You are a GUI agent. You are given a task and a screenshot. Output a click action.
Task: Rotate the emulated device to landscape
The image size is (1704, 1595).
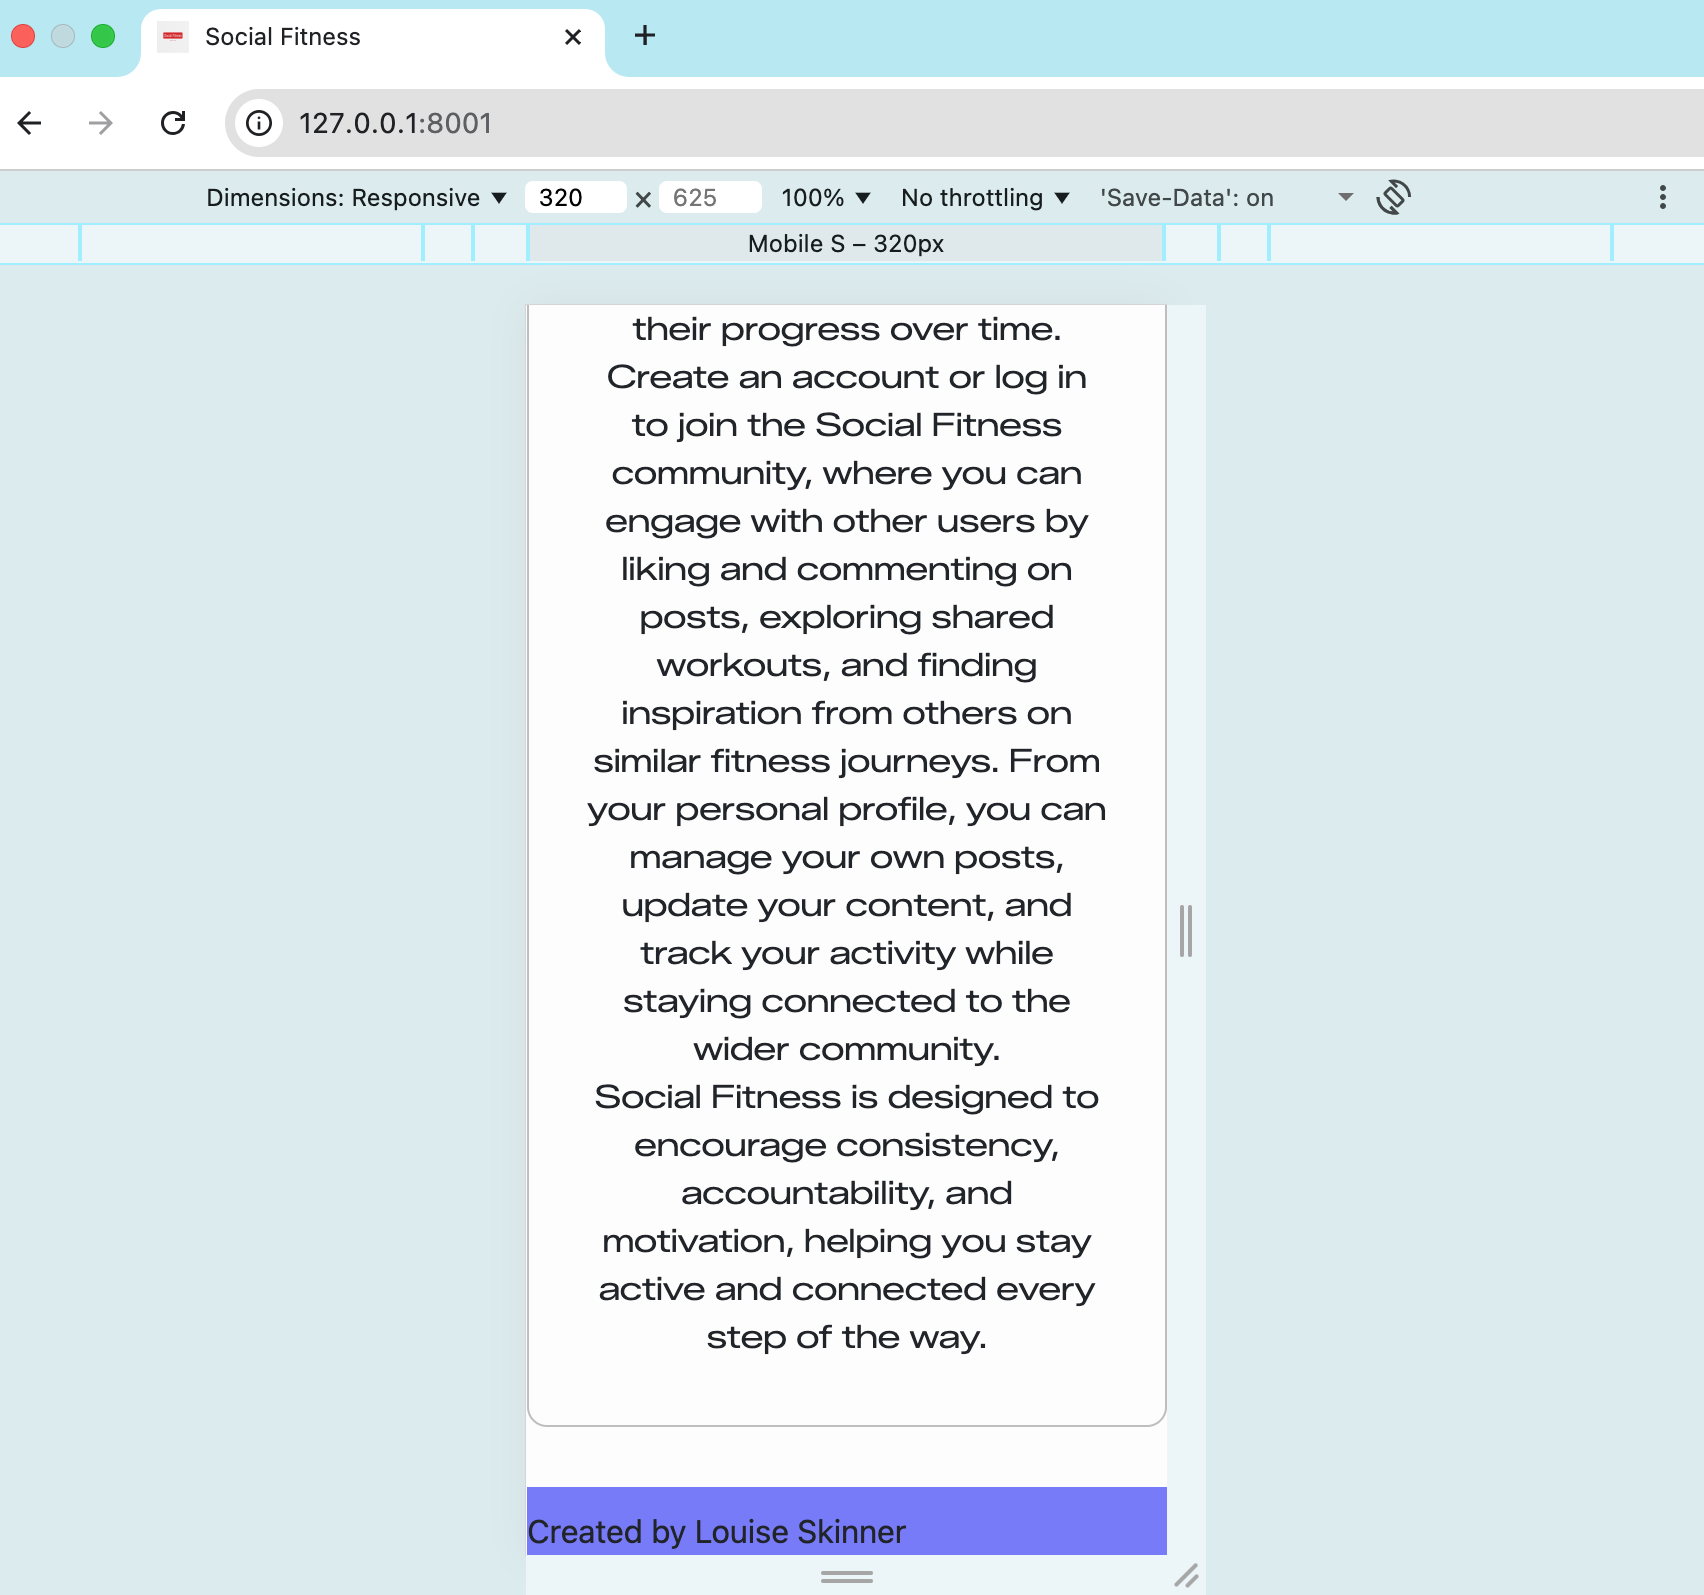1394,197
